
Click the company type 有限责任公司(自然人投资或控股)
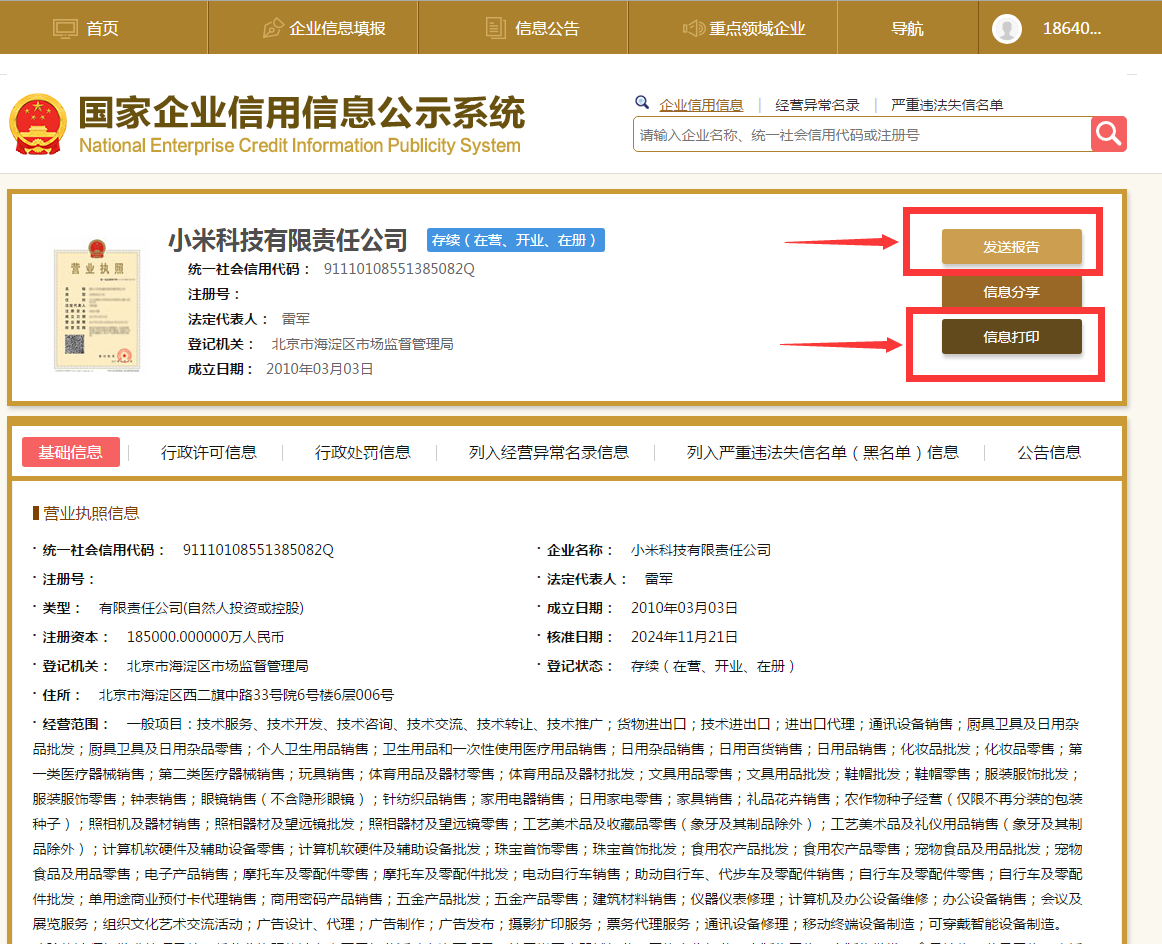click(202, 608)
